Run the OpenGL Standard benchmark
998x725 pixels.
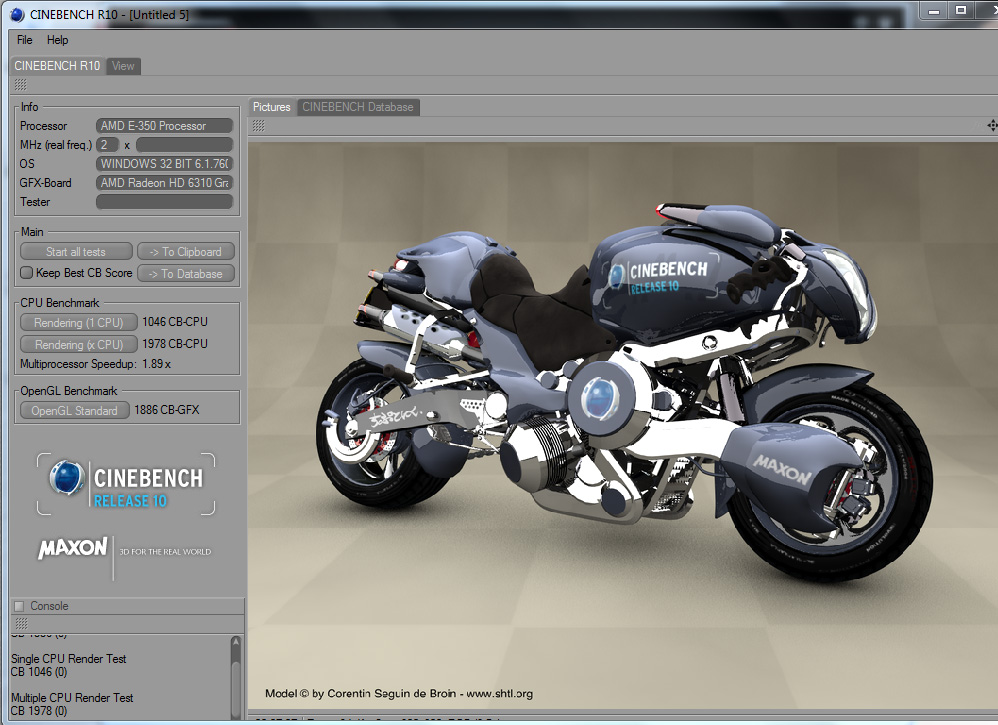(x=74, y=411)
